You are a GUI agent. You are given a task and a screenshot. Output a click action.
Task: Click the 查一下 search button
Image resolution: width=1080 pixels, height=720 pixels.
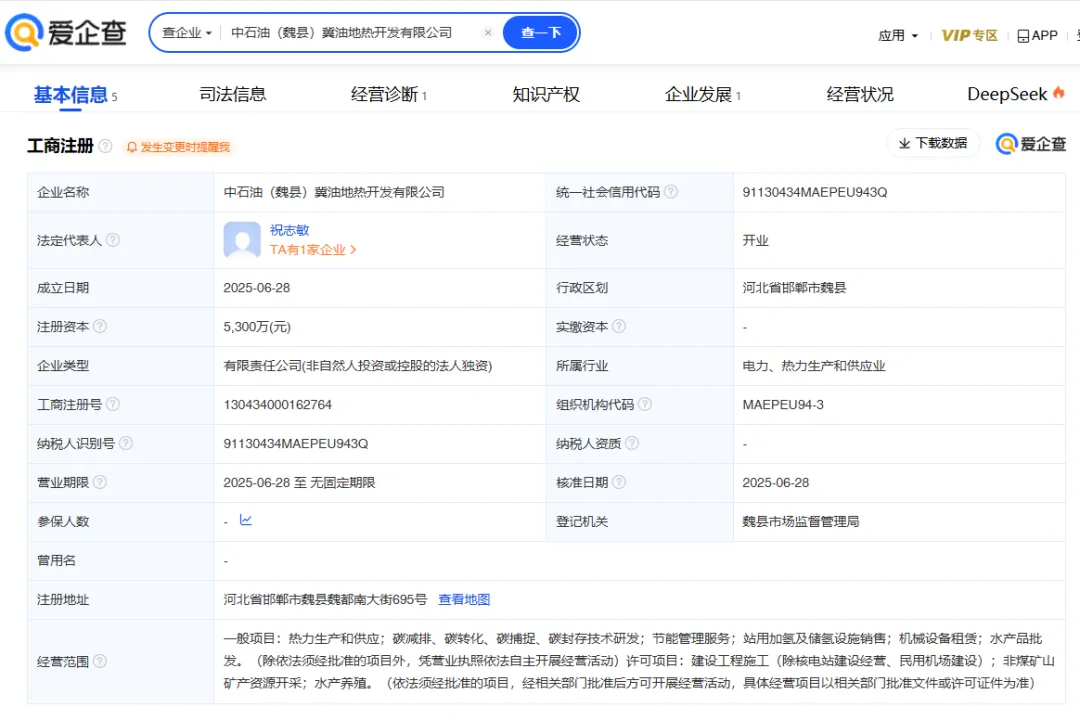541,32
